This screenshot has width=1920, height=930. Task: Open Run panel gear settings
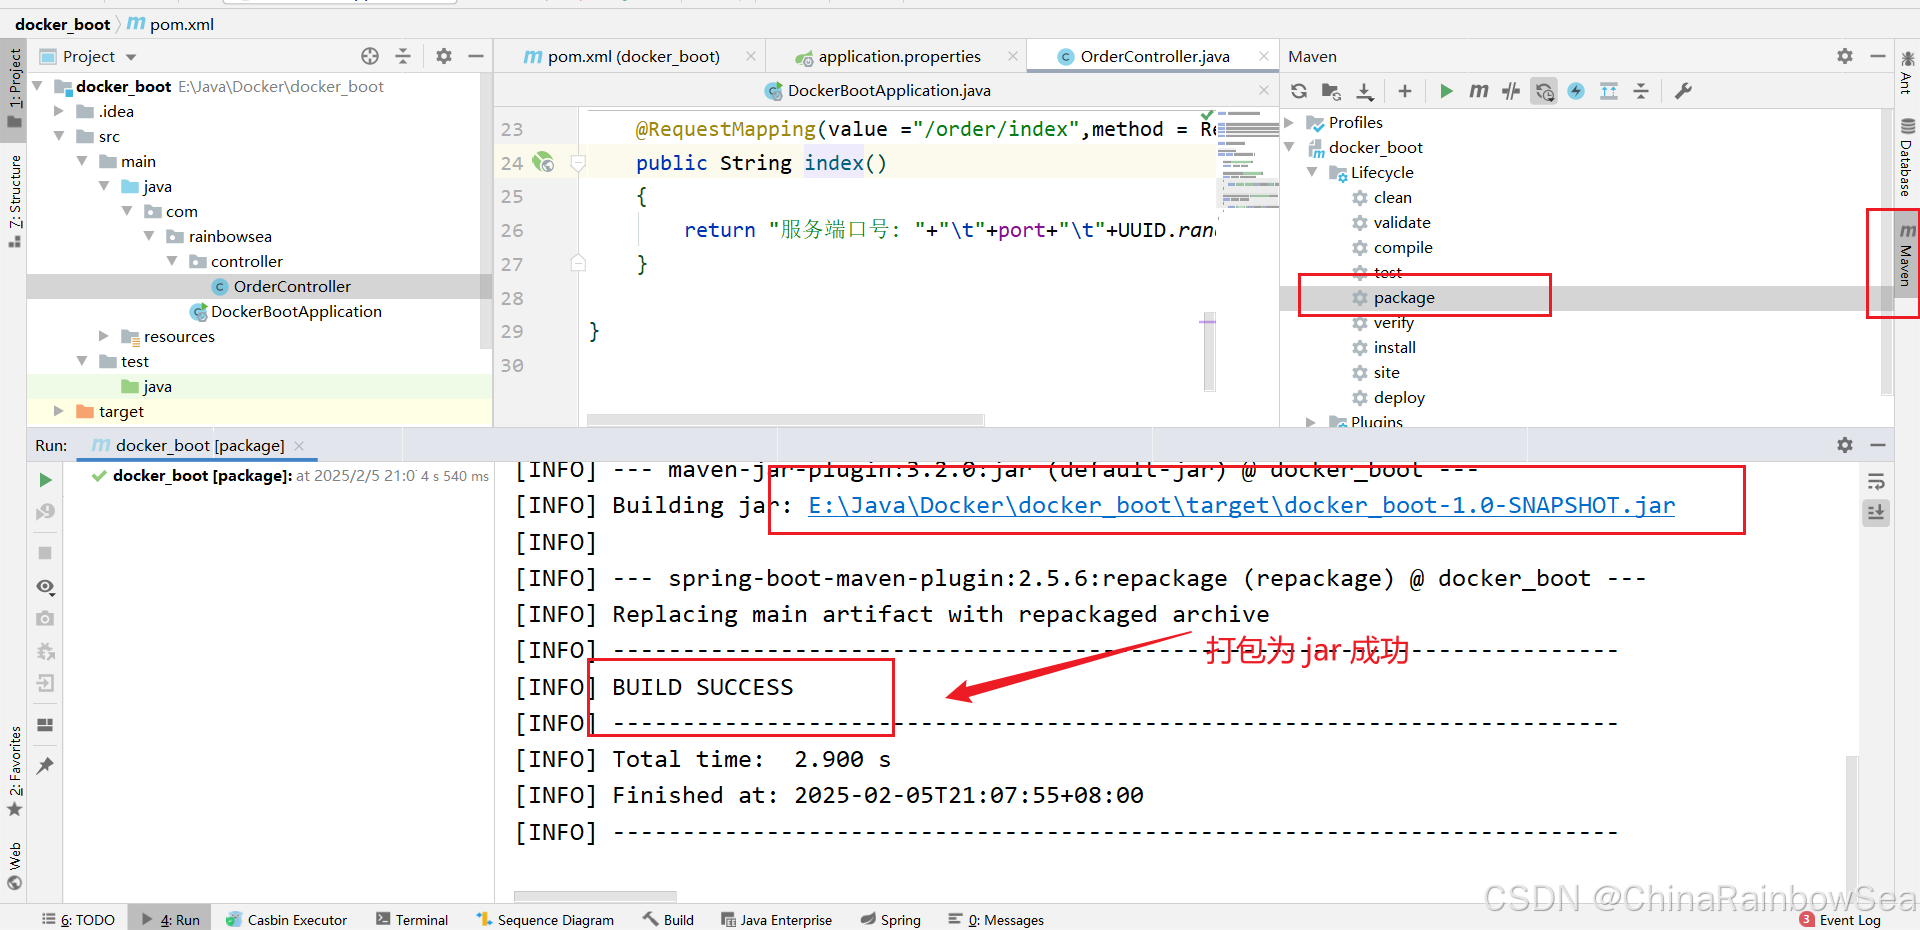coord(1845,445)
